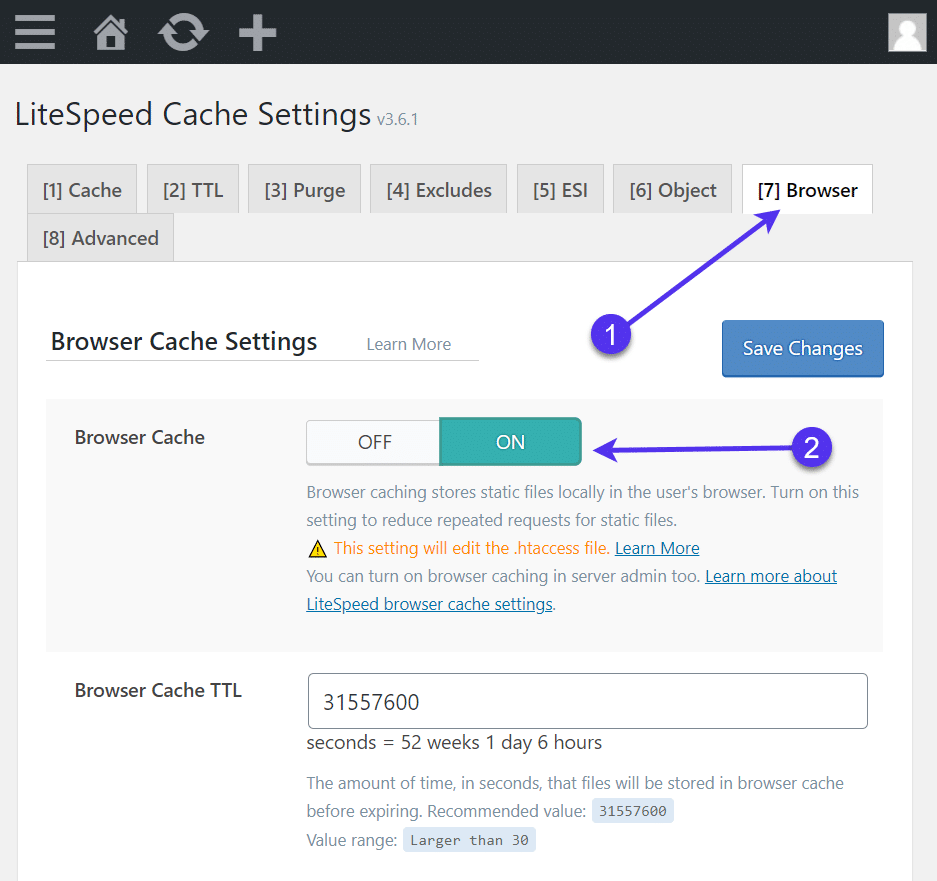Click the plus icon to add new content
The image size is (937, 881).
[257, 32]
